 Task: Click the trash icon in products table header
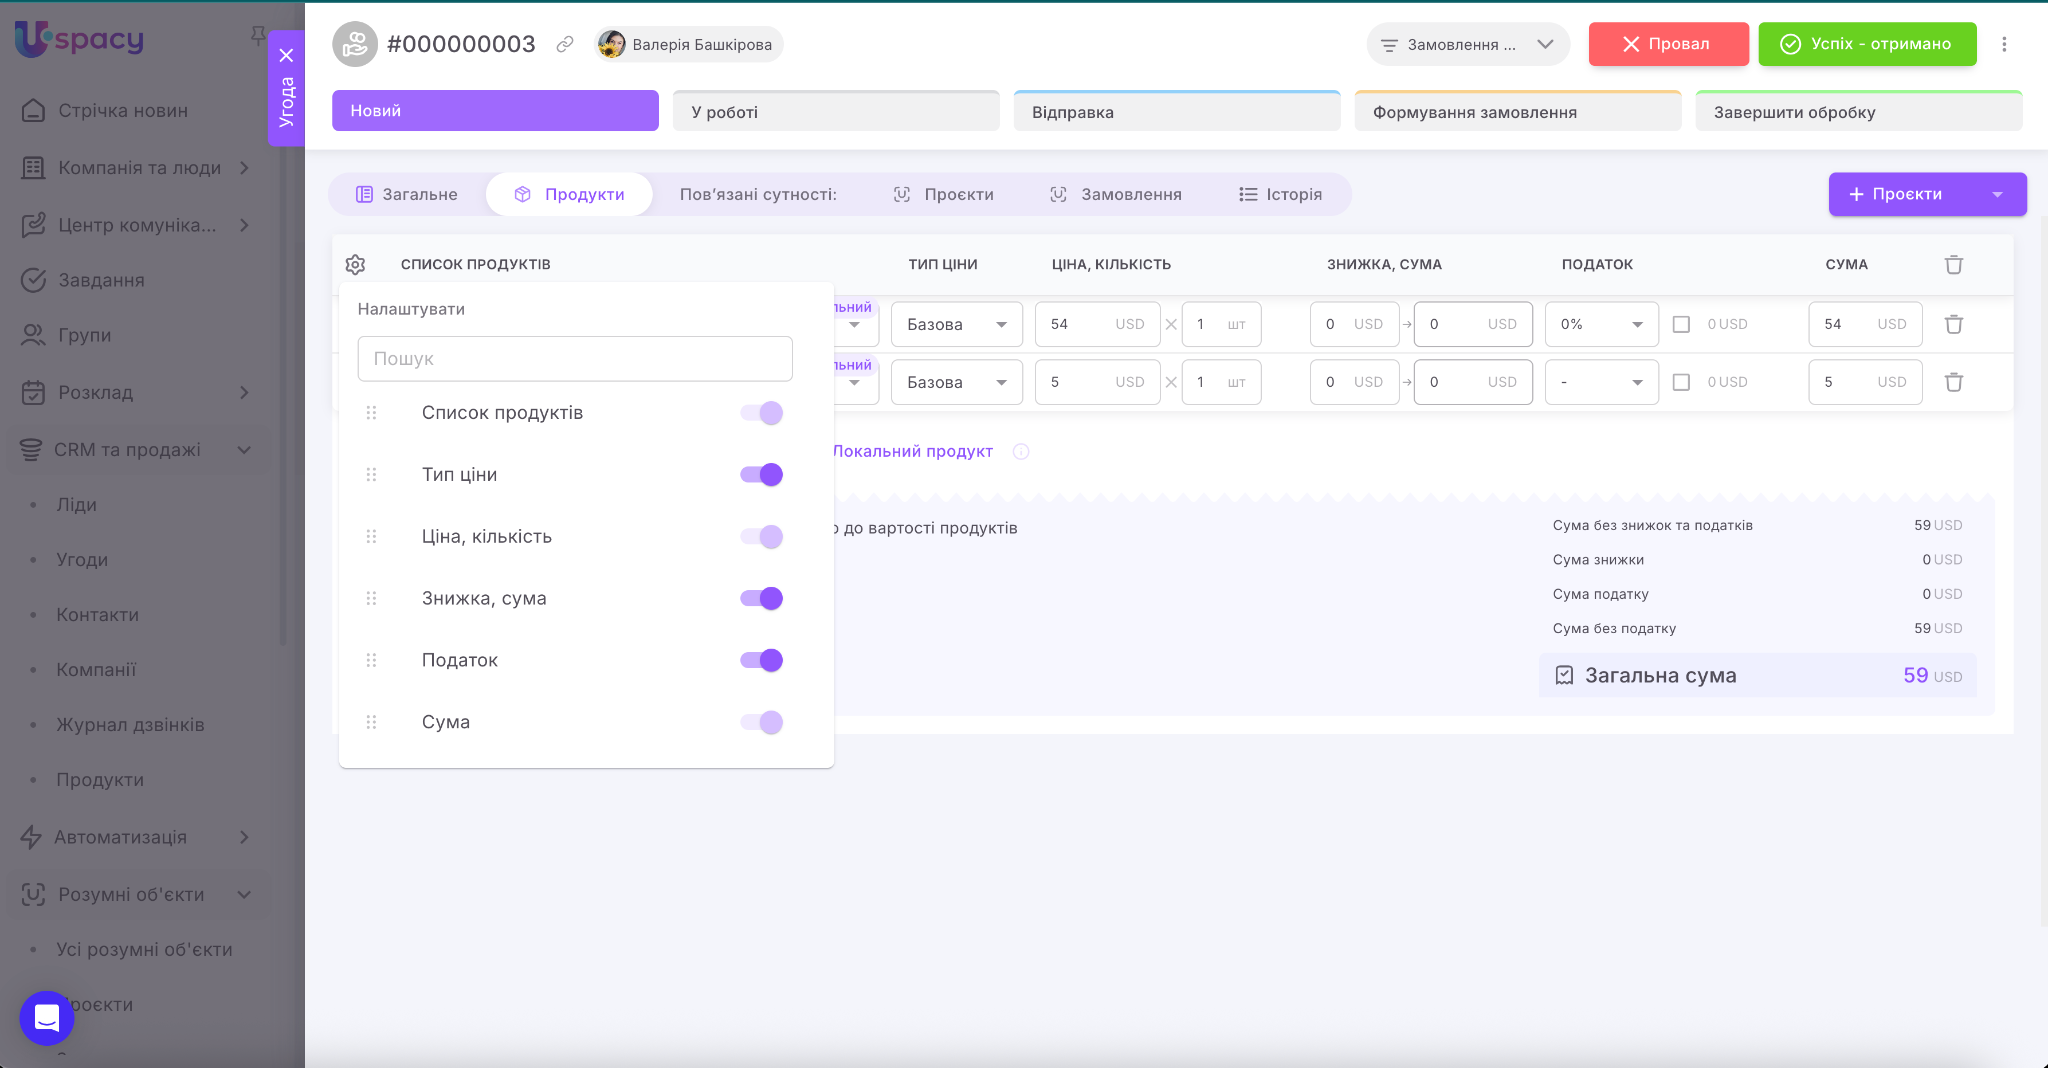(x=1953, y=264)
